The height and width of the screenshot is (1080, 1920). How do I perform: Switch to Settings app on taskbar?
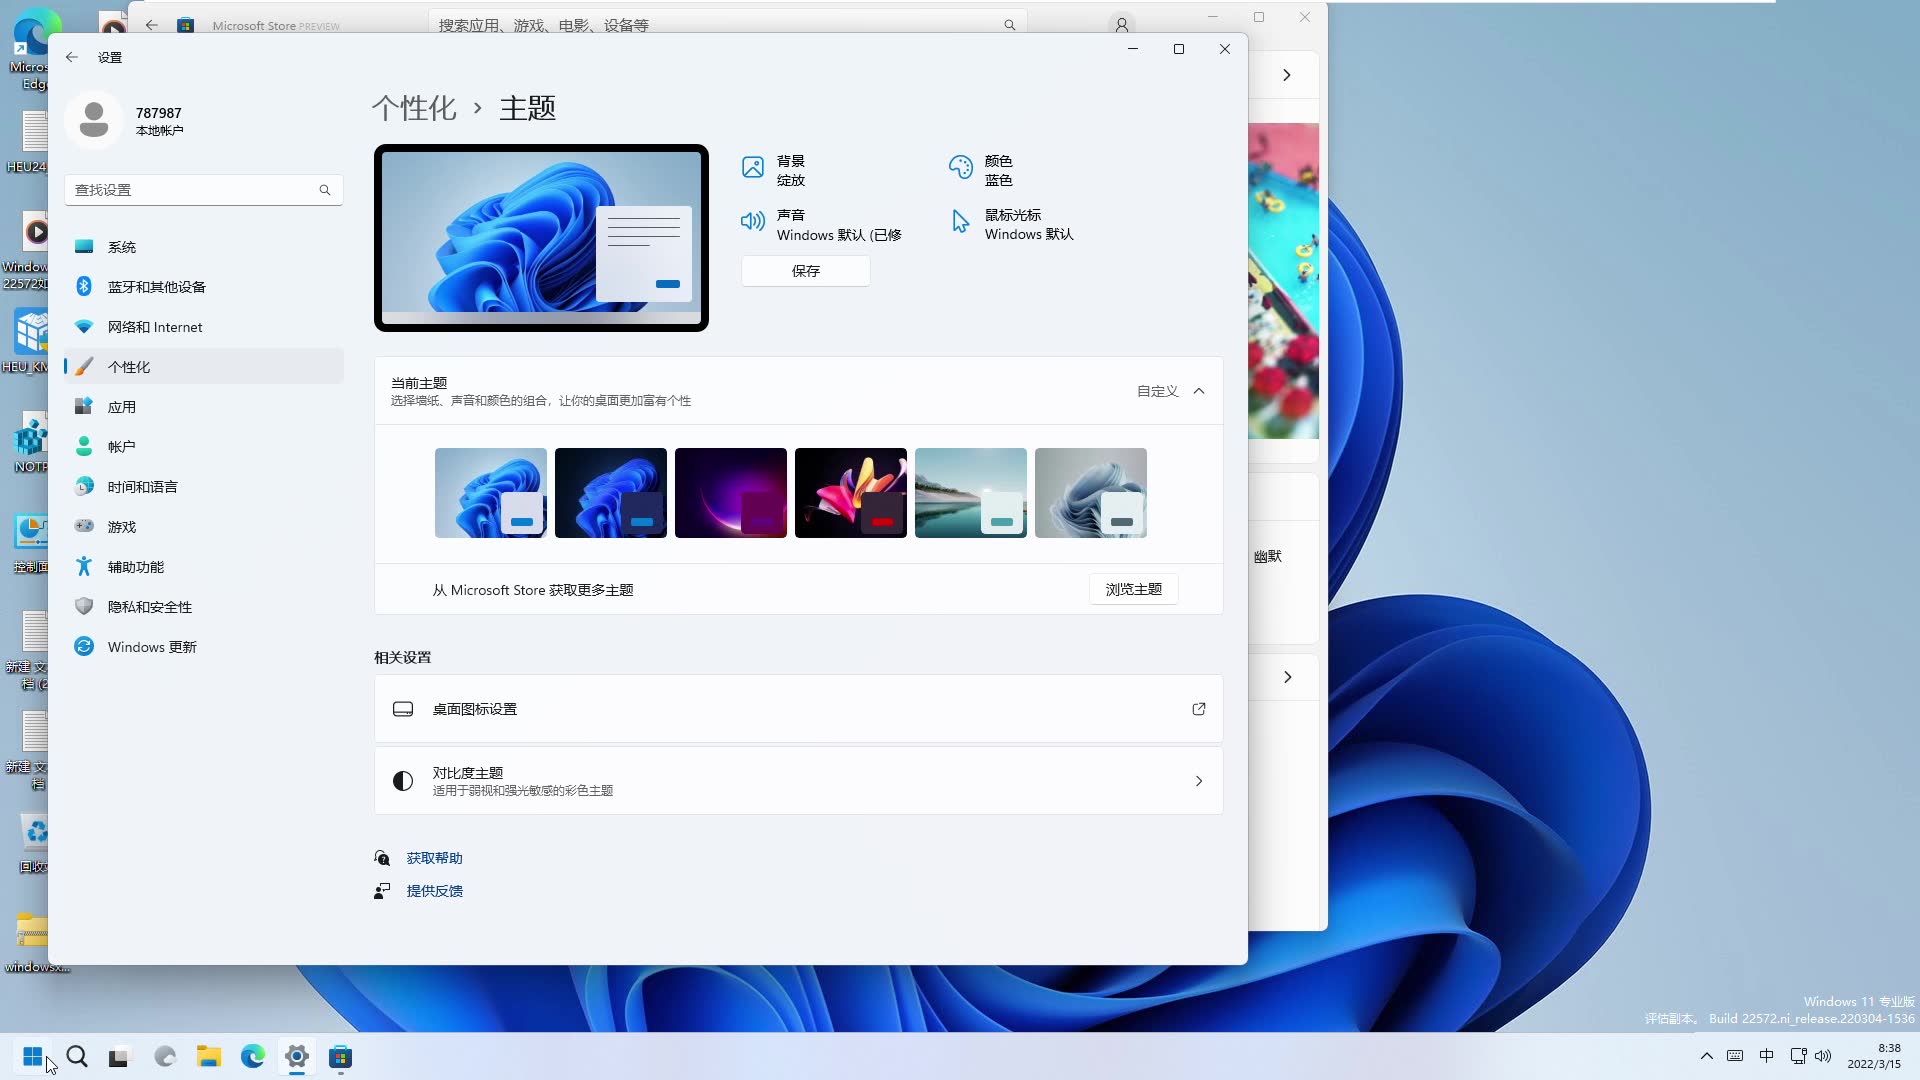point(296,1057)
